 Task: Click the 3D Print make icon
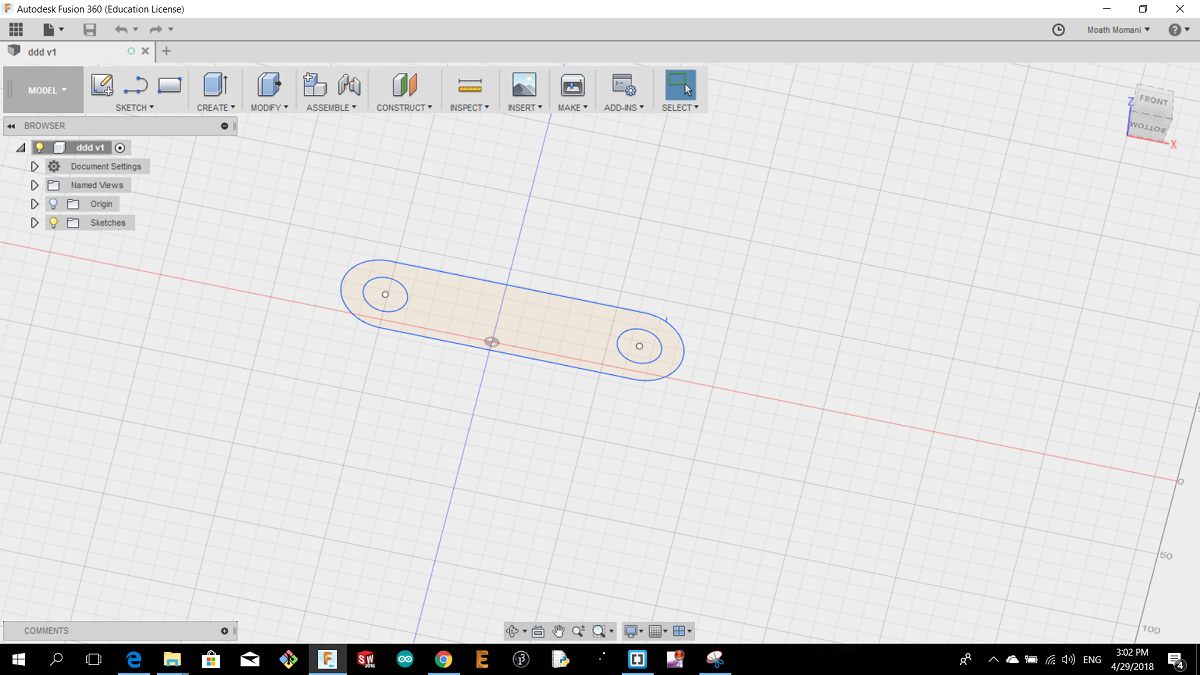coord(572,85)
